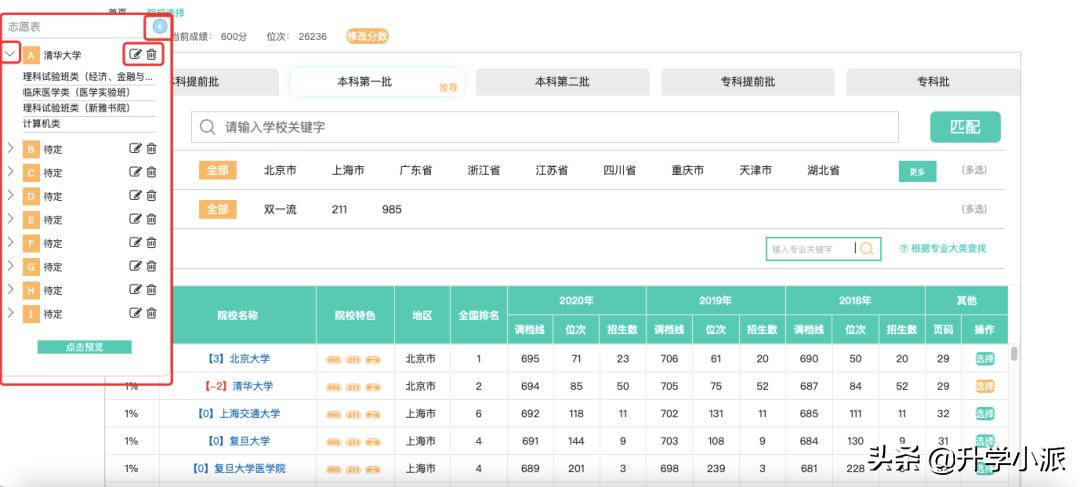
Task: Edit volunteer slot H 待定
Action: click(136, 289)
